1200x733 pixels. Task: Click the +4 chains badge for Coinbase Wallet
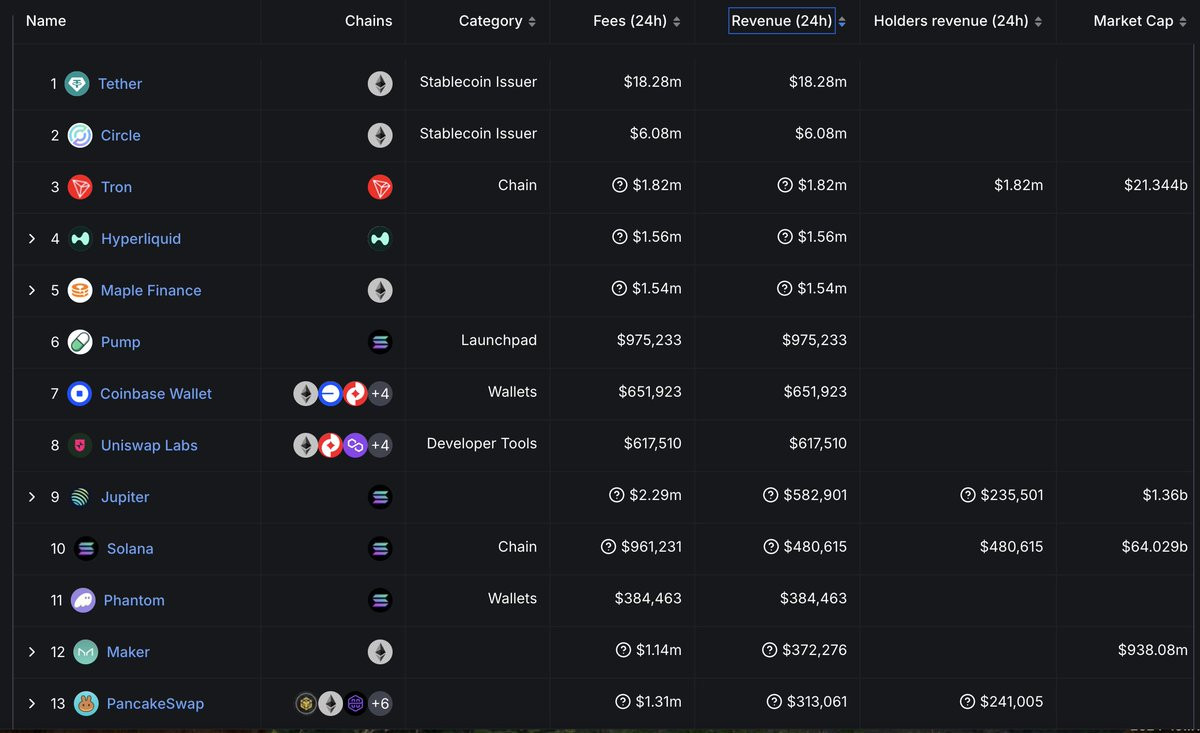380,394
